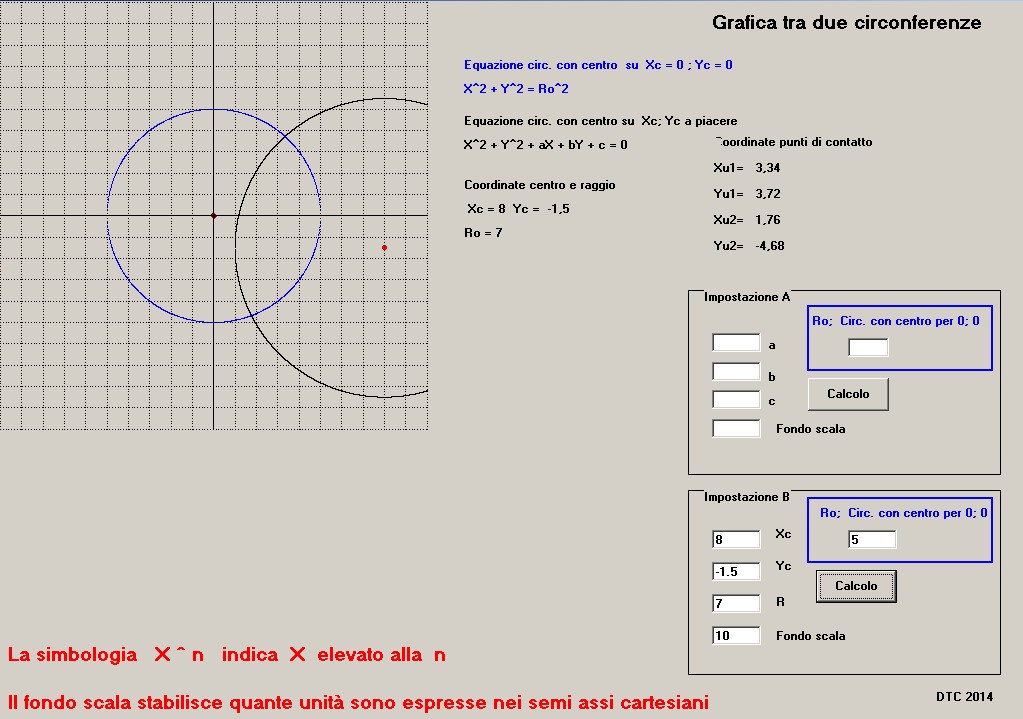Click the red center point of the black circle

[x=384, y=247]
